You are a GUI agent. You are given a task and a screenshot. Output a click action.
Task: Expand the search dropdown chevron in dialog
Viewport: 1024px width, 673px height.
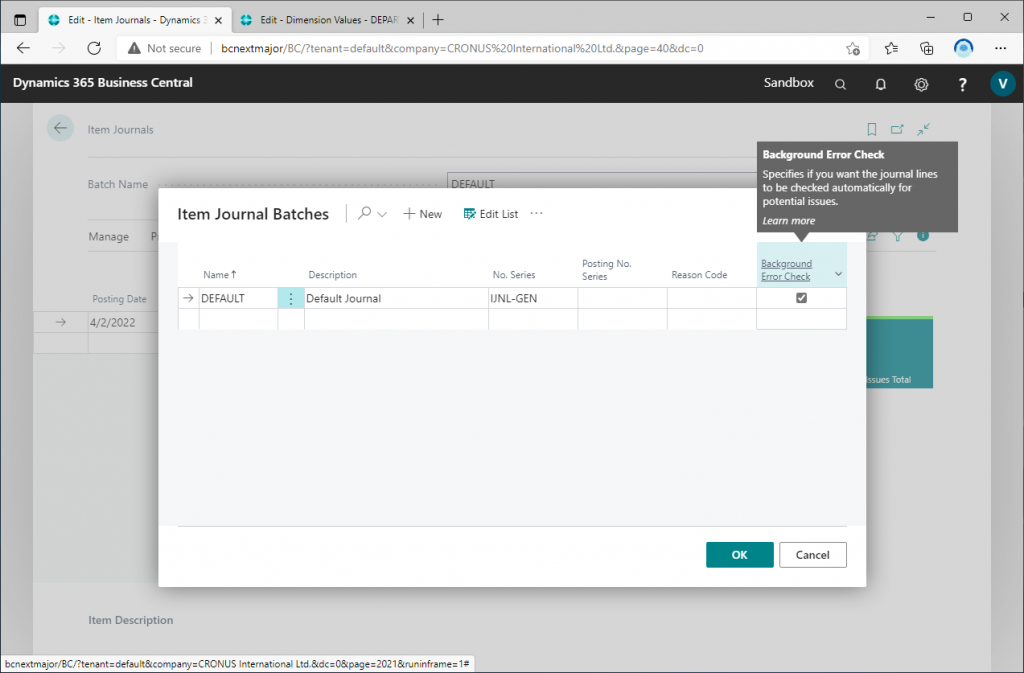coord(382,215)
